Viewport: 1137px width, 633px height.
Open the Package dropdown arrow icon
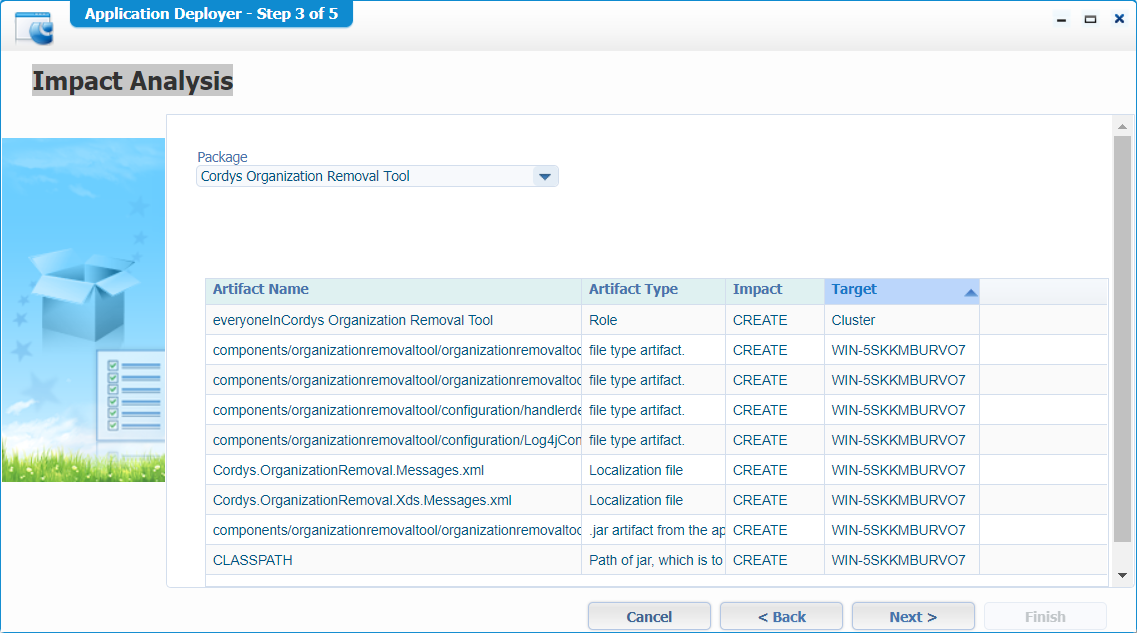(545, 176)
